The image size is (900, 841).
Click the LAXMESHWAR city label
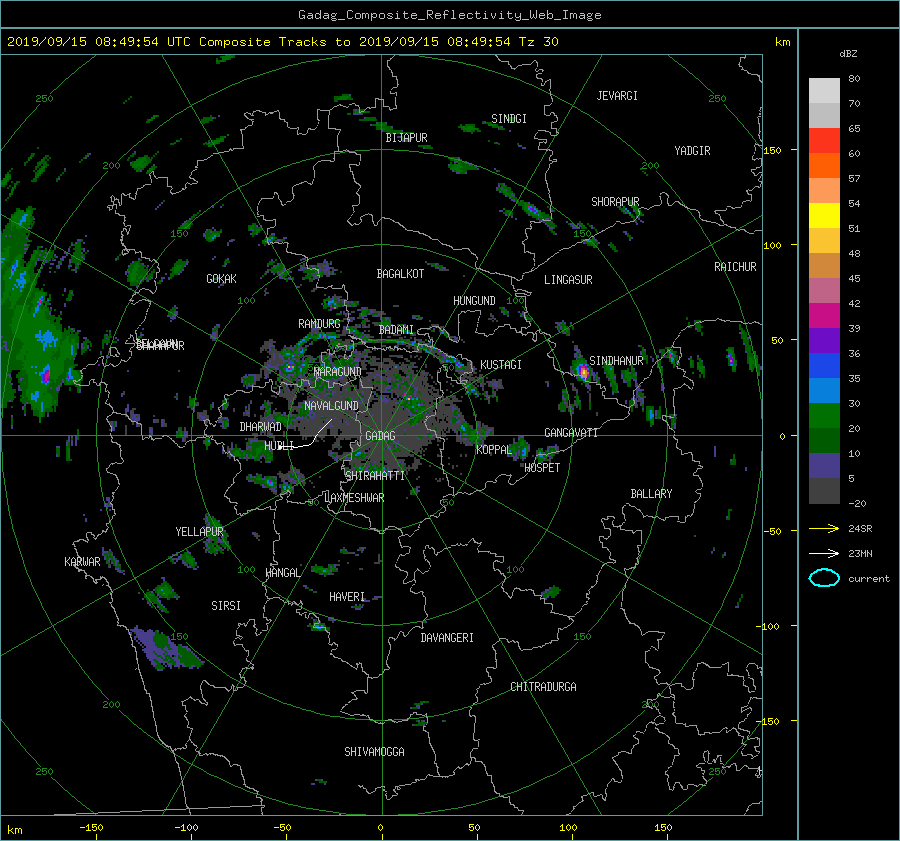tap(354, 498)
